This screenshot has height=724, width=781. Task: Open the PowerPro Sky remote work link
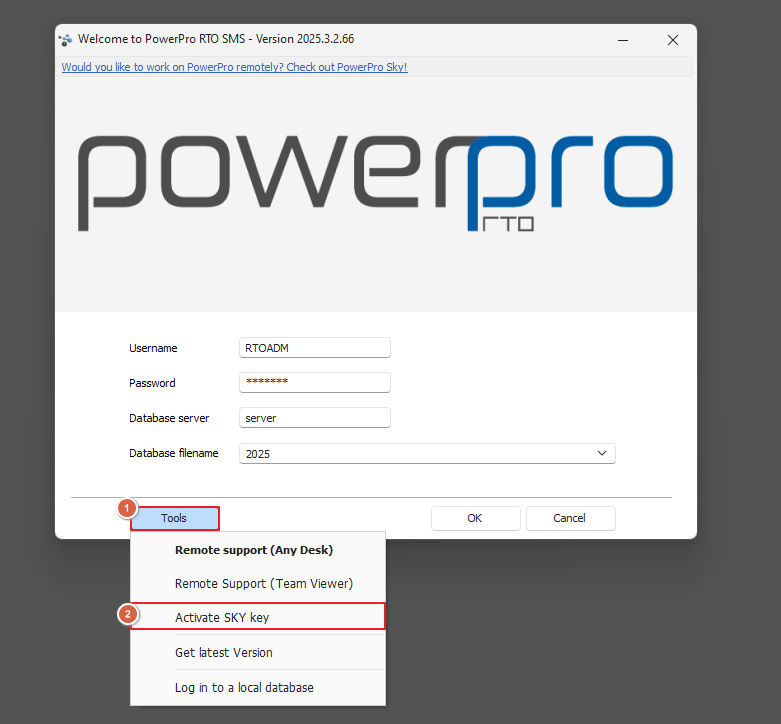pyautogui.click(x=234, y=67)
